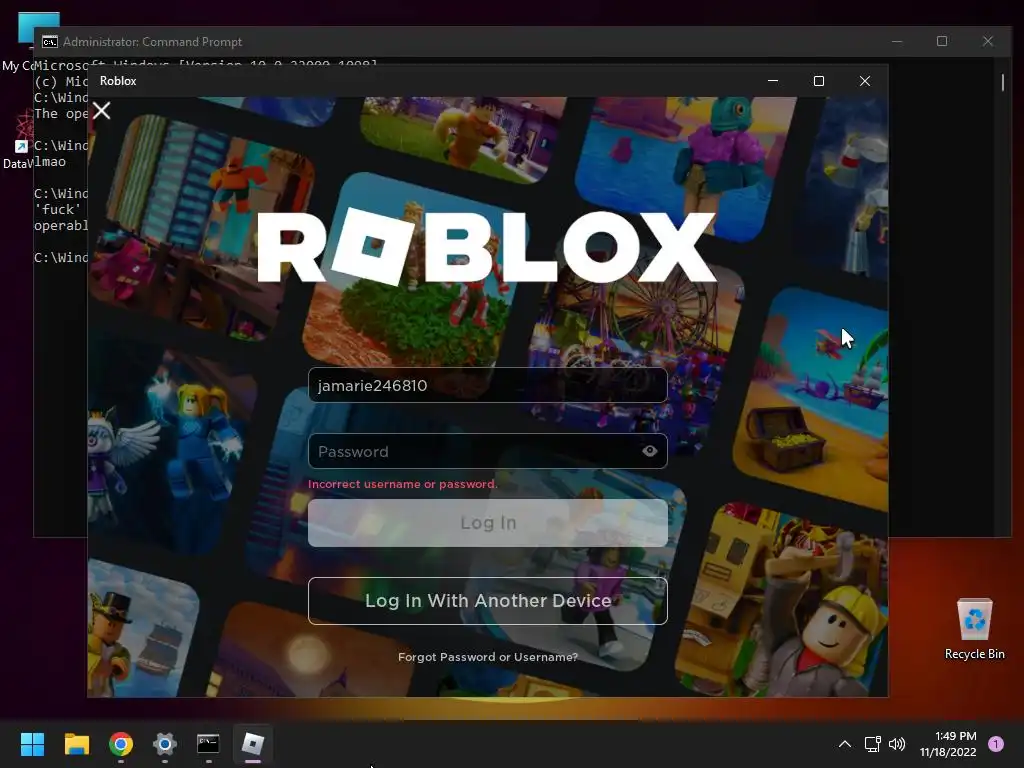Choose Log In With Another Device
The height and width of the screenshot is (768, 1024).
tap(488, 601)
